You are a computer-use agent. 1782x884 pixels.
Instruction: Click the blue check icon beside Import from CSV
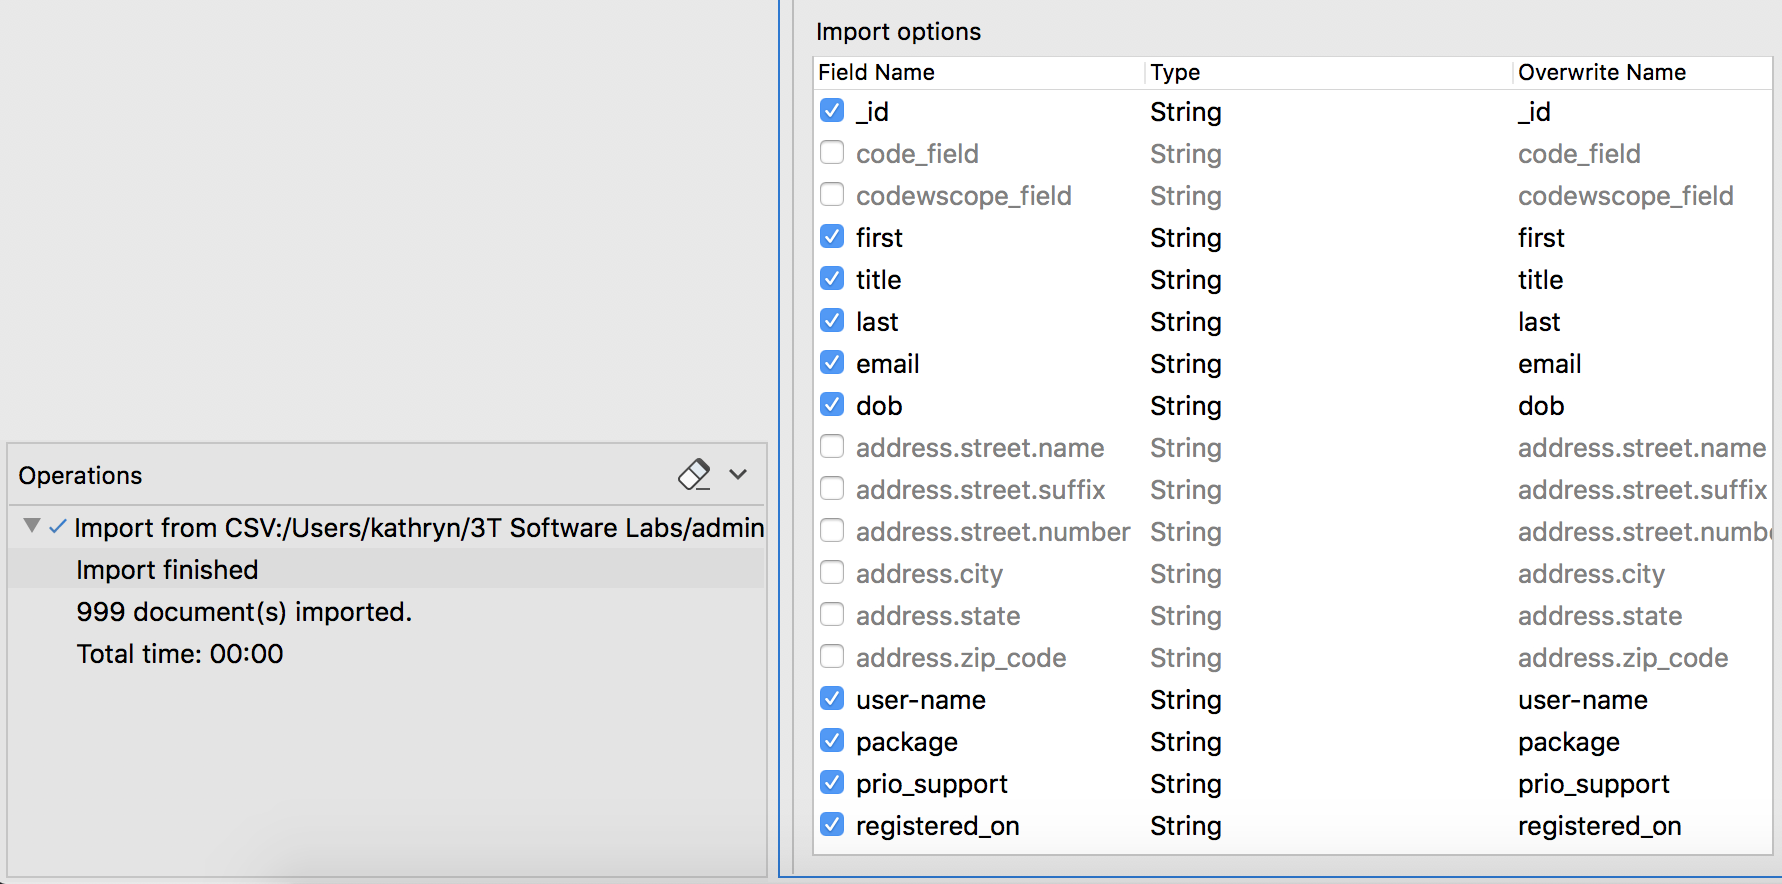[x=58, y=527]
